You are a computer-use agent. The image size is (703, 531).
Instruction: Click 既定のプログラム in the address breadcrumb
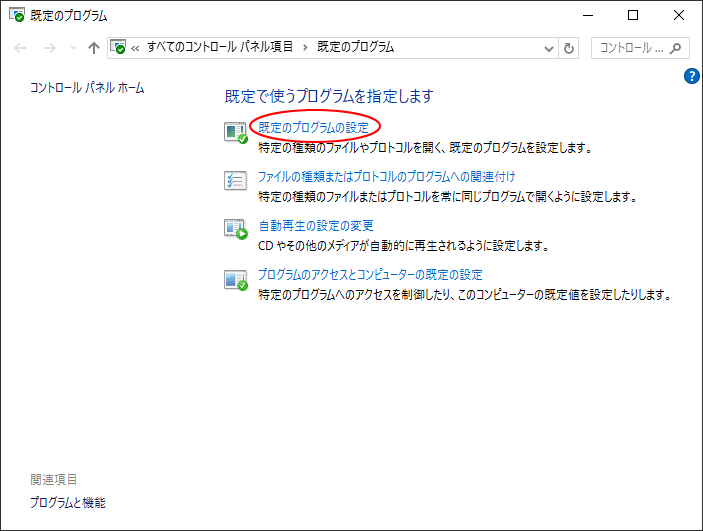356,47
